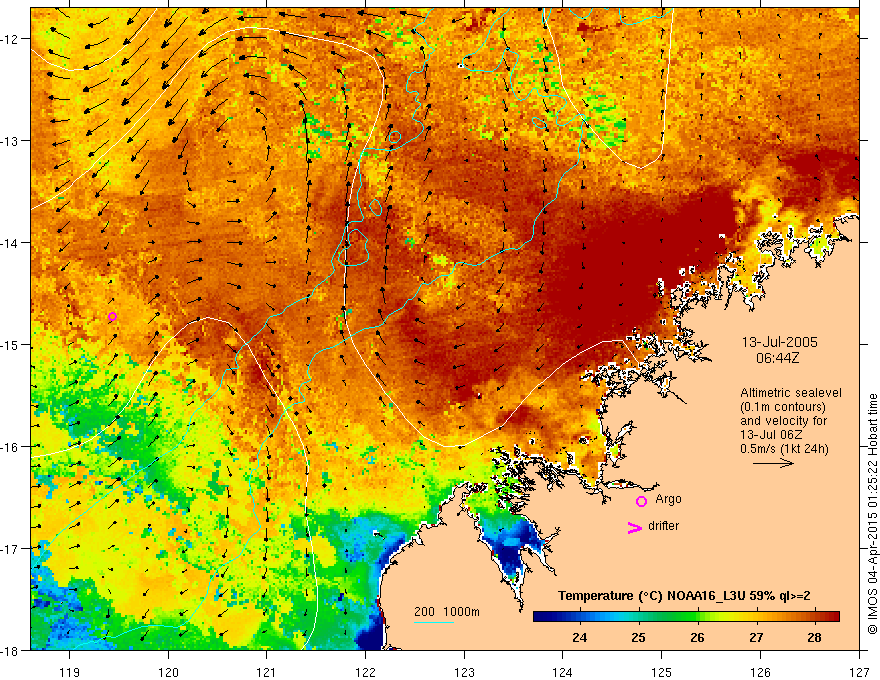Click the '13-Jul 06Z' text line
This screenshot has height=680, width=880.
771,435
